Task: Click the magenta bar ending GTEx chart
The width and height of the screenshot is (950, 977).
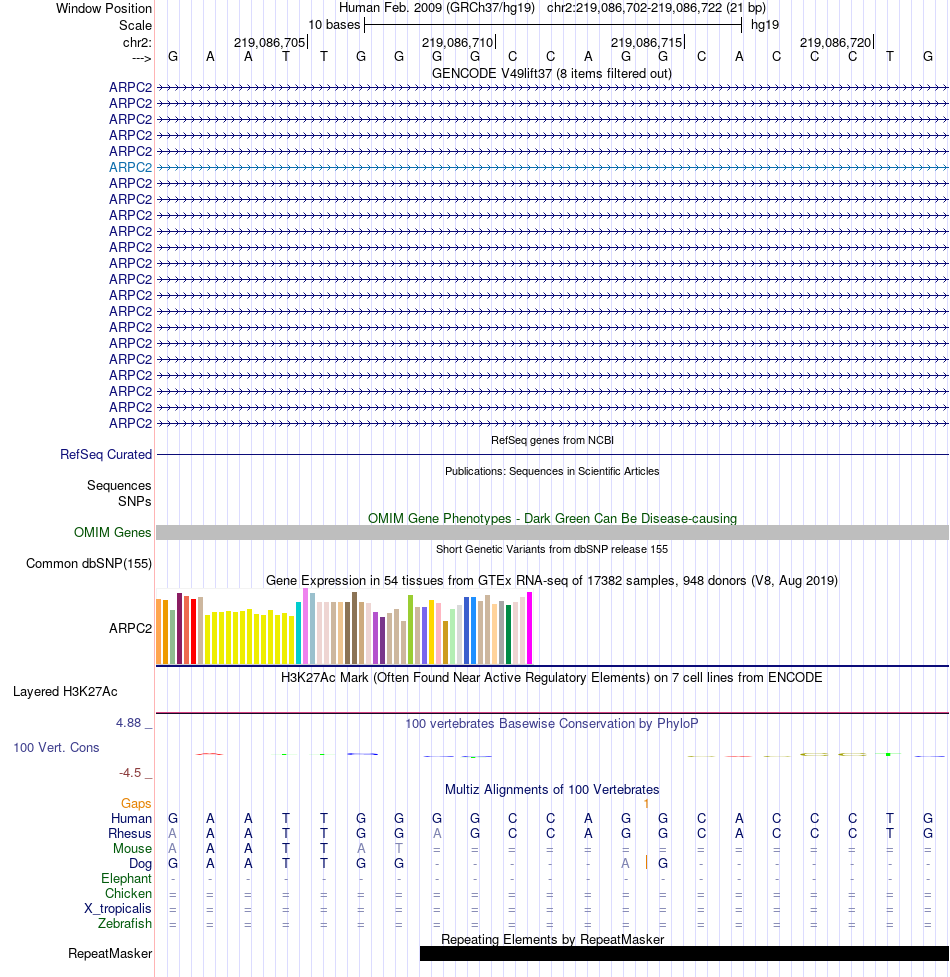Action: pyautogui.click(x=530, y=628)
